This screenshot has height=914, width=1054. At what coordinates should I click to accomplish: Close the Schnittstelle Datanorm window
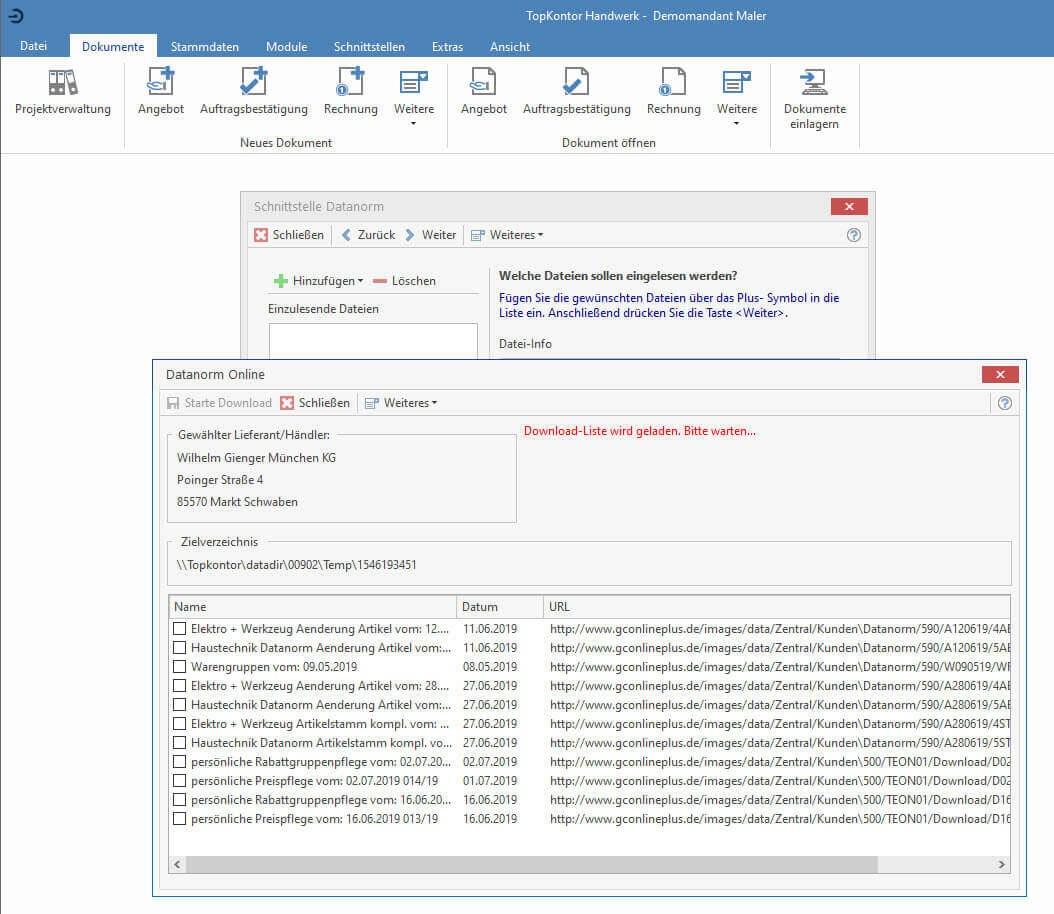click(x=849, y=206)
